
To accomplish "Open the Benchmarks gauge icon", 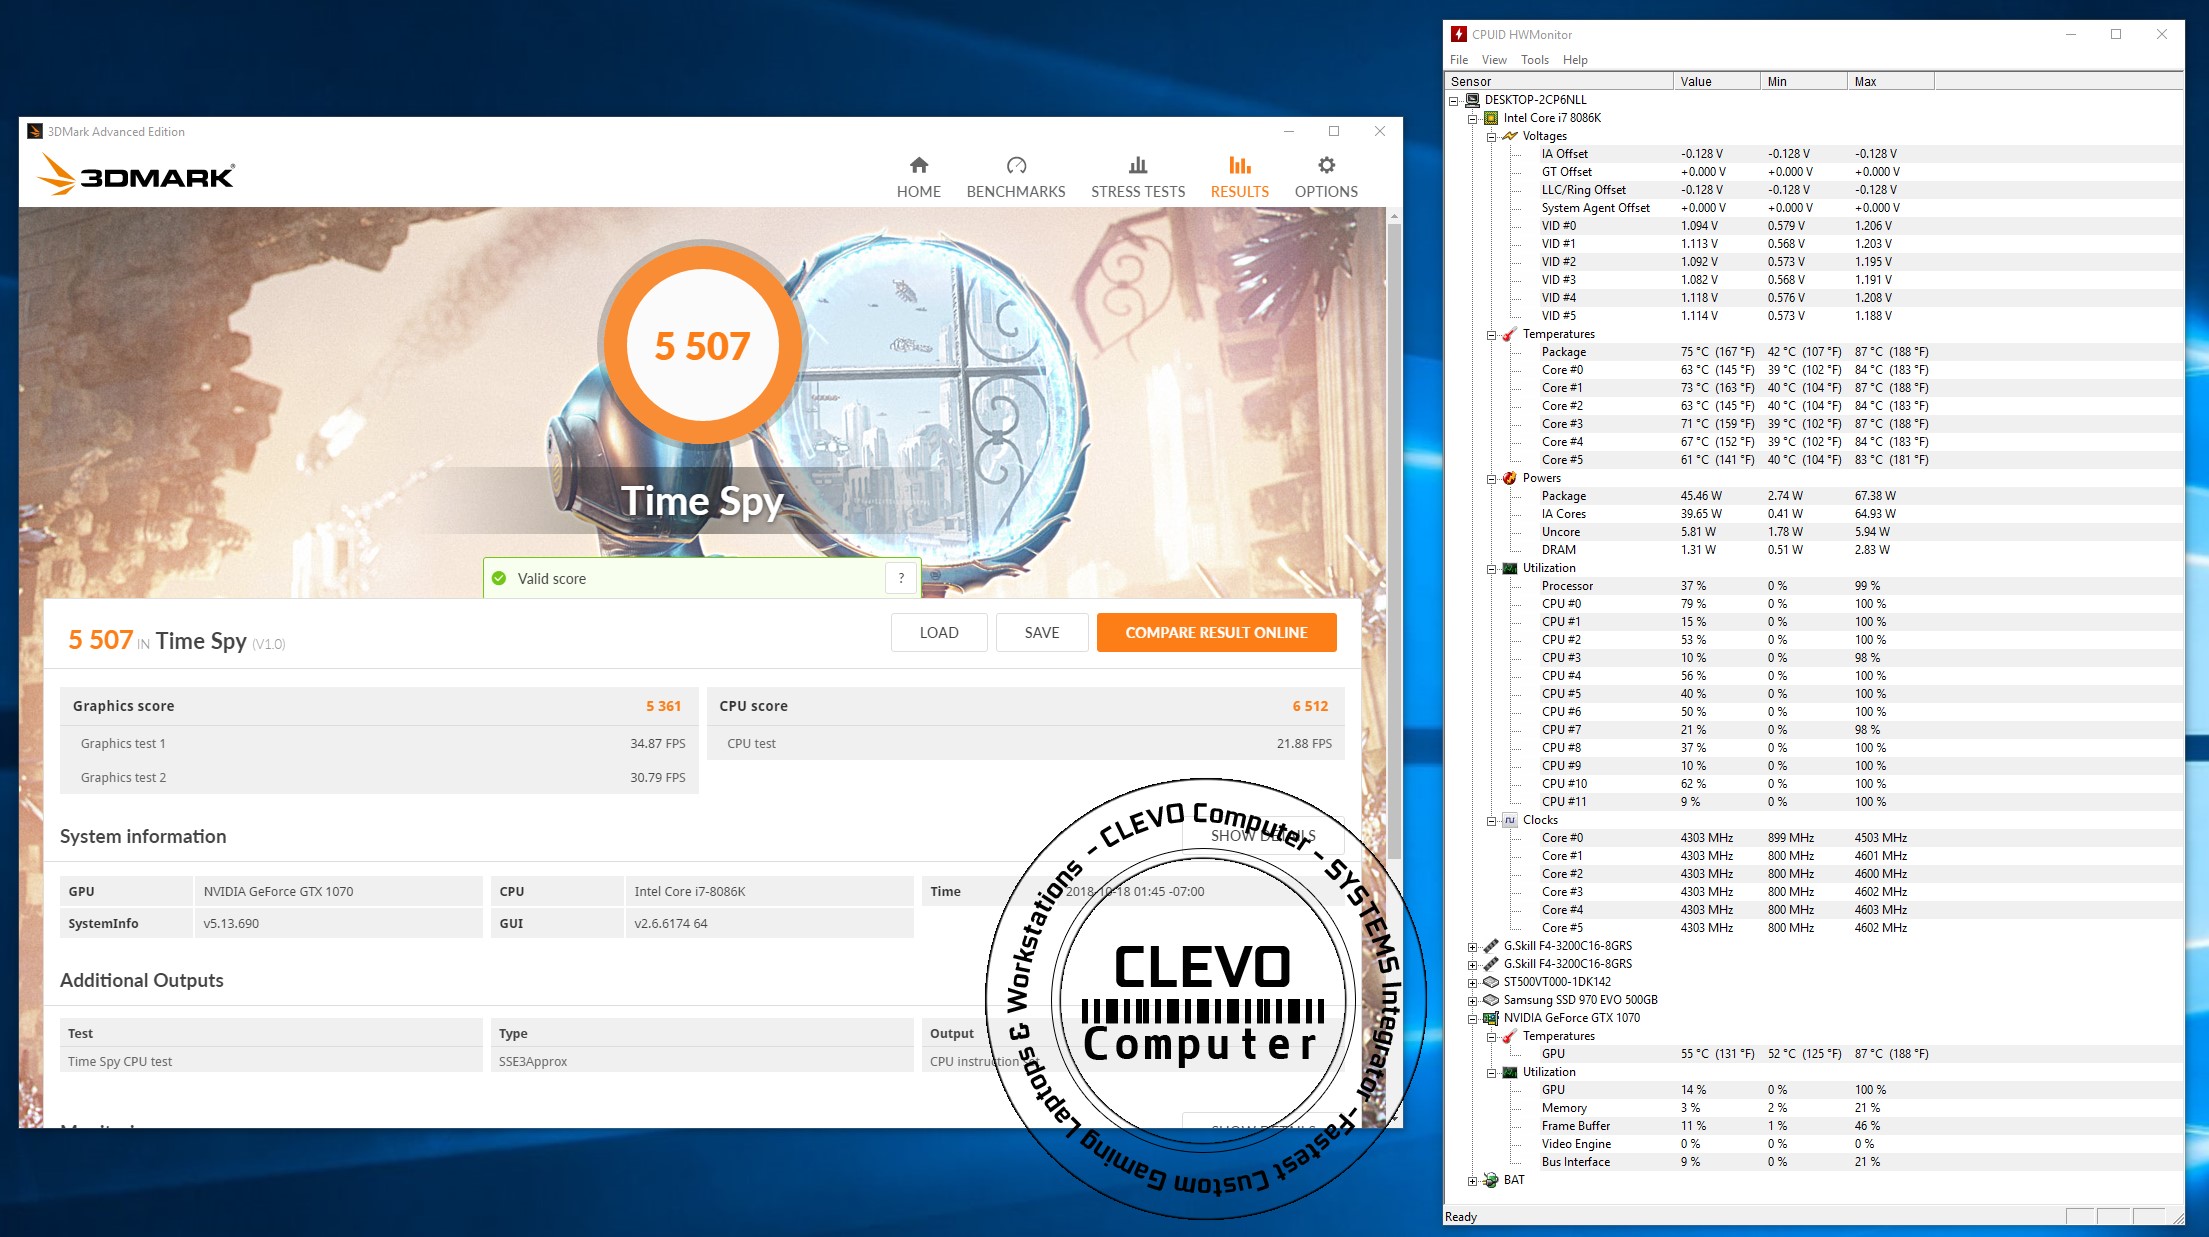I will 1015,166.
